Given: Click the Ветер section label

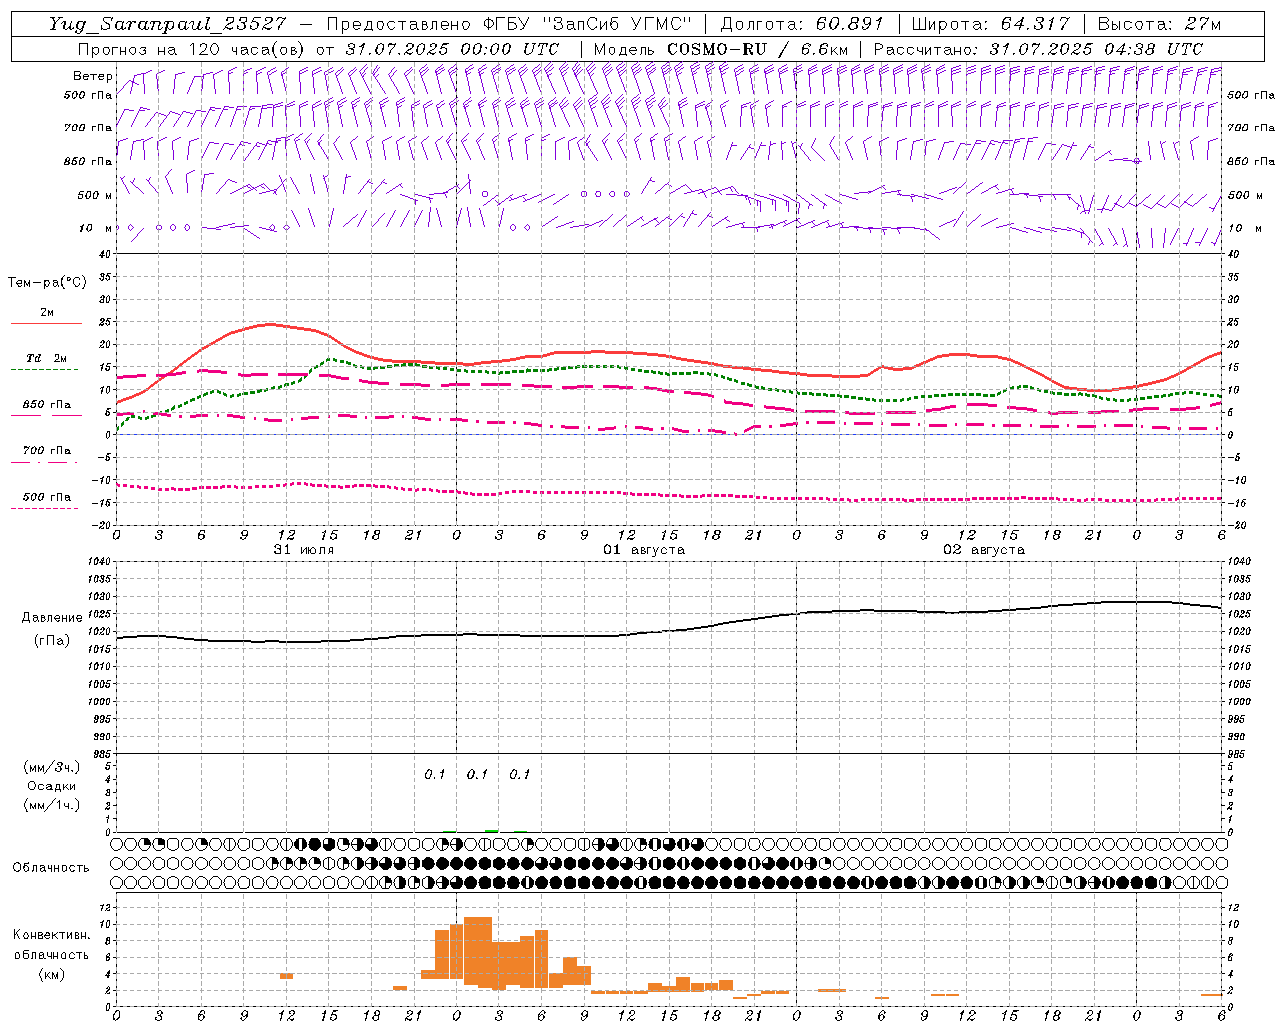Looking at the screenshot, I should coord(92,76).
